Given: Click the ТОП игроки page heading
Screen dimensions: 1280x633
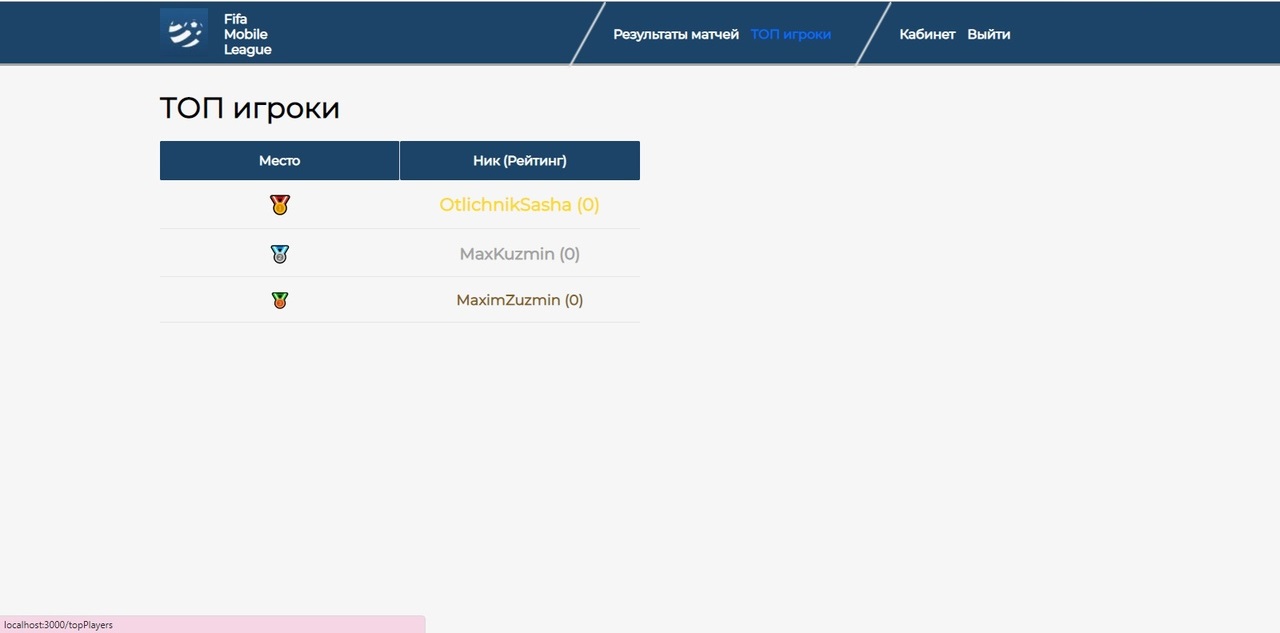Looking at the screenshot, I should coord(250,108).
